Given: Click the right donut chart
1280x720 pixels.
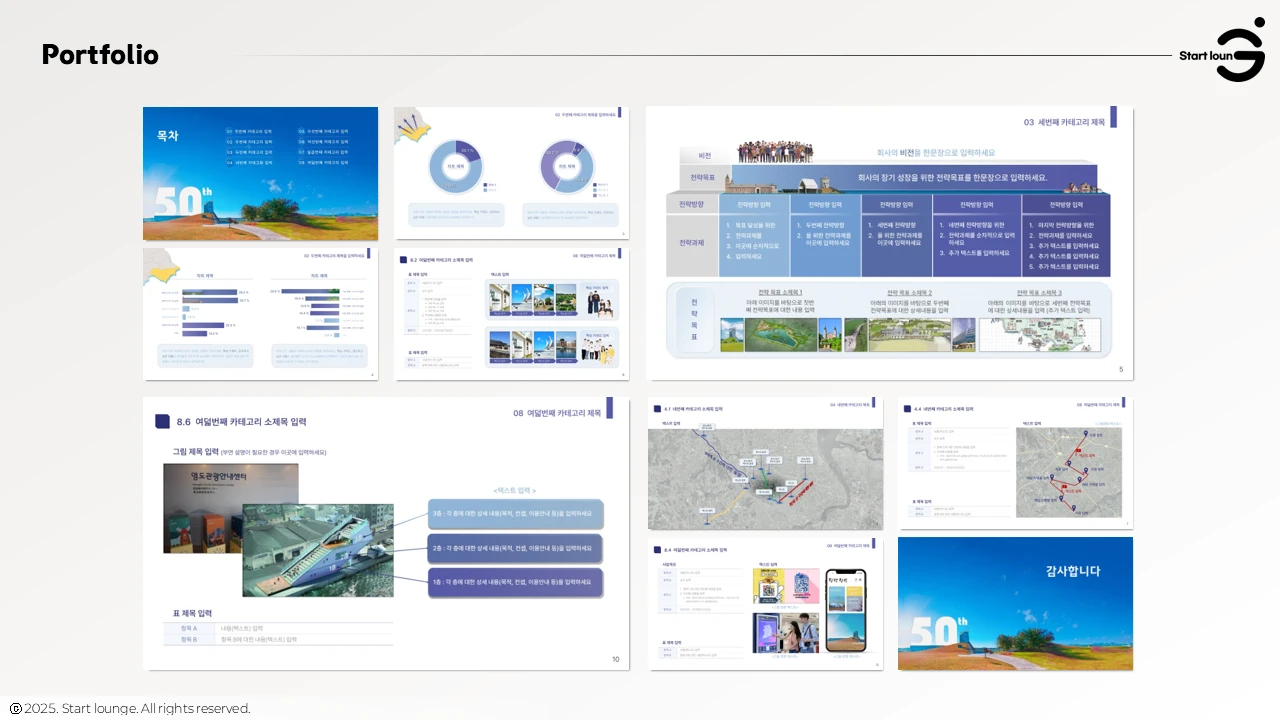Looking at the screenshot, I should (x=567, y=167).
